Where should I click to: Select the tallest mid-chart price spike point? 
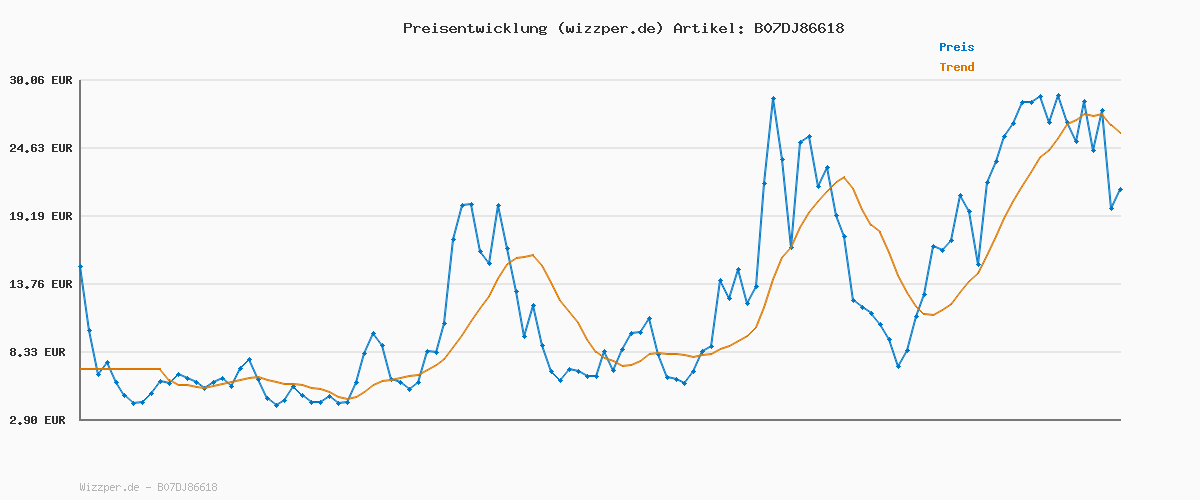[x=773, y=99]
